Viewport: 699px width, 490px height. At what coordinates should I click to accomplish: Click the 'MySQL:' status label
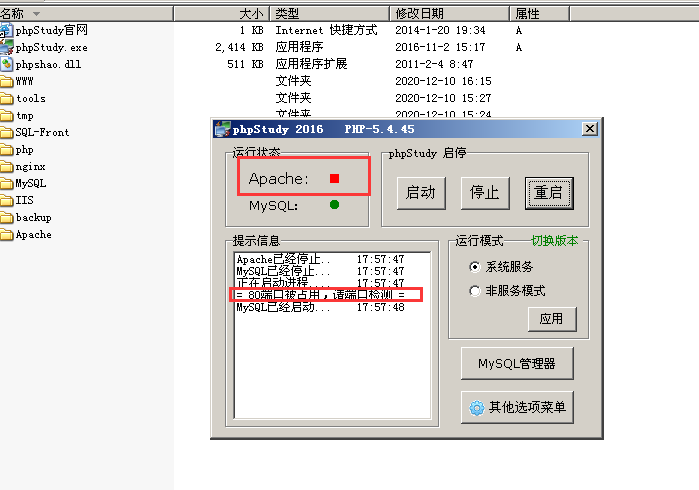pyautogui.click(x=274, y=206)
